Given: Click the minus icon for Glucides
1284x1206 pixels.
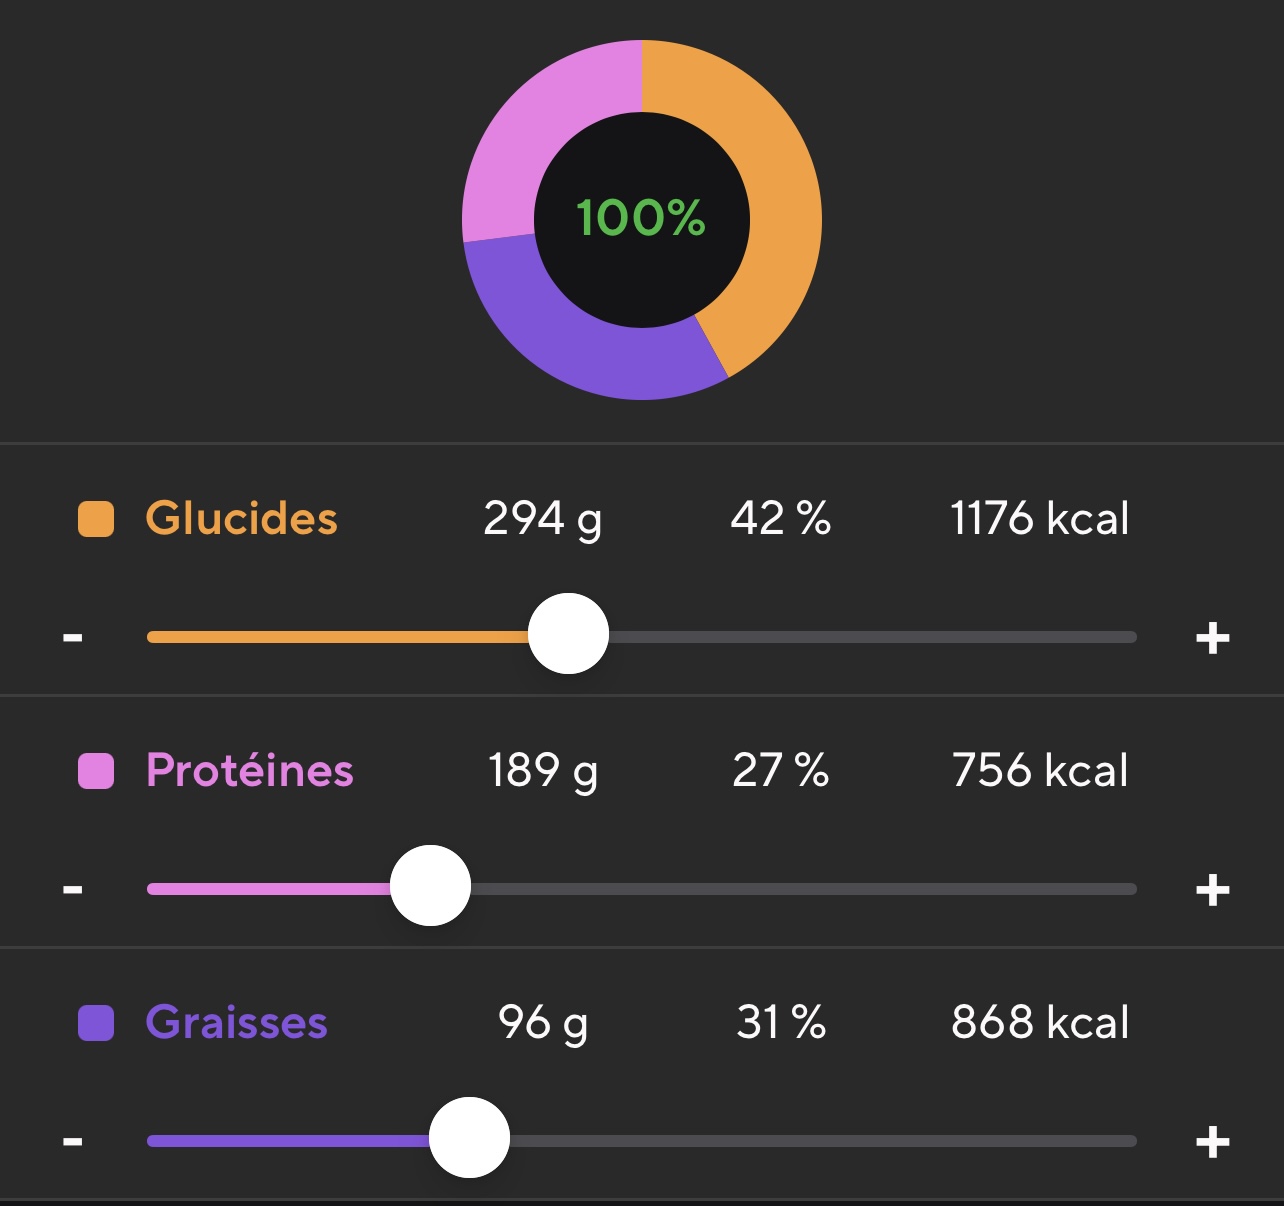Looking at the screenshot, I should [73, 637].
